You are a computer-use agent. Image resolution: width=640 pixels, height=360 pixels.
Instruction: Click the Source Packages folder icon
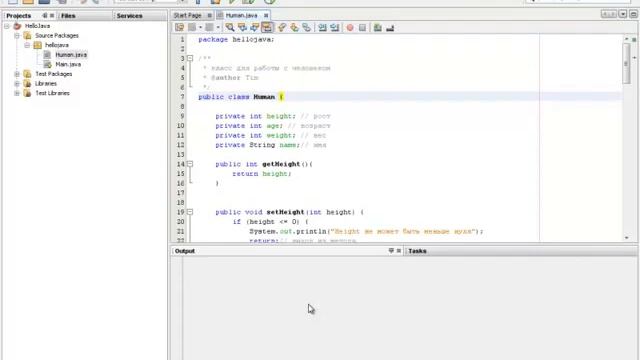coord(27,36)
